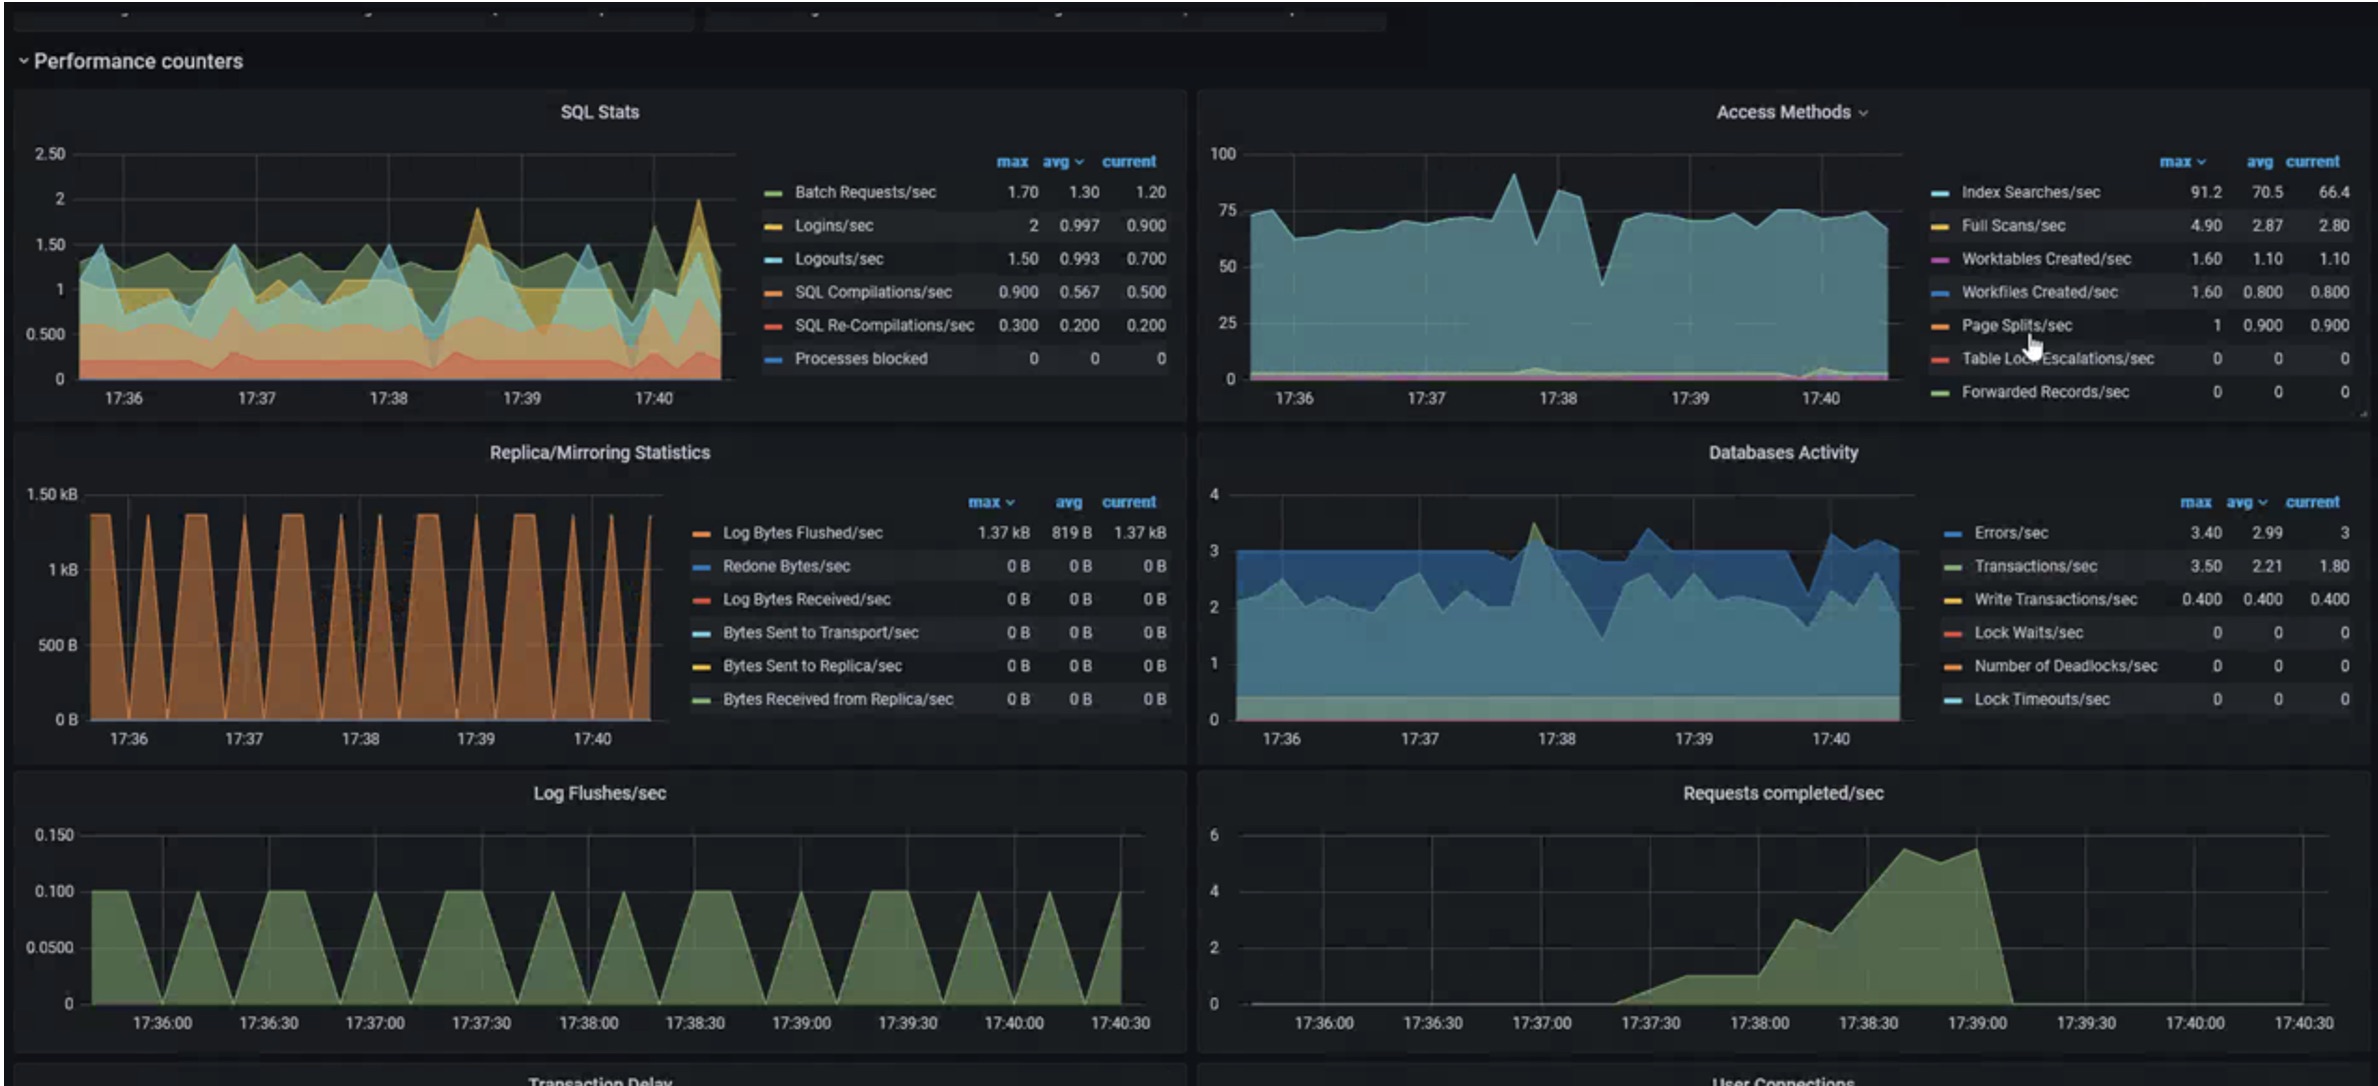The image size is (2378, 1086).
Task: Toggle the Workfiles Created/sec series
Action: 2039,292
